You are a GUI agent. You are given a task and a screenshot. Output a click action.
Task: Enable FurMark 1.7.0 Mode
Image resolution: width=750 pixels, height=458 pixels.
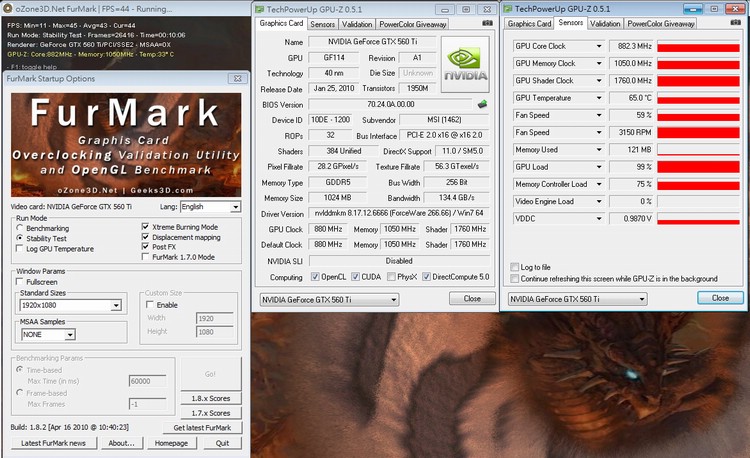tap(145, 257)
